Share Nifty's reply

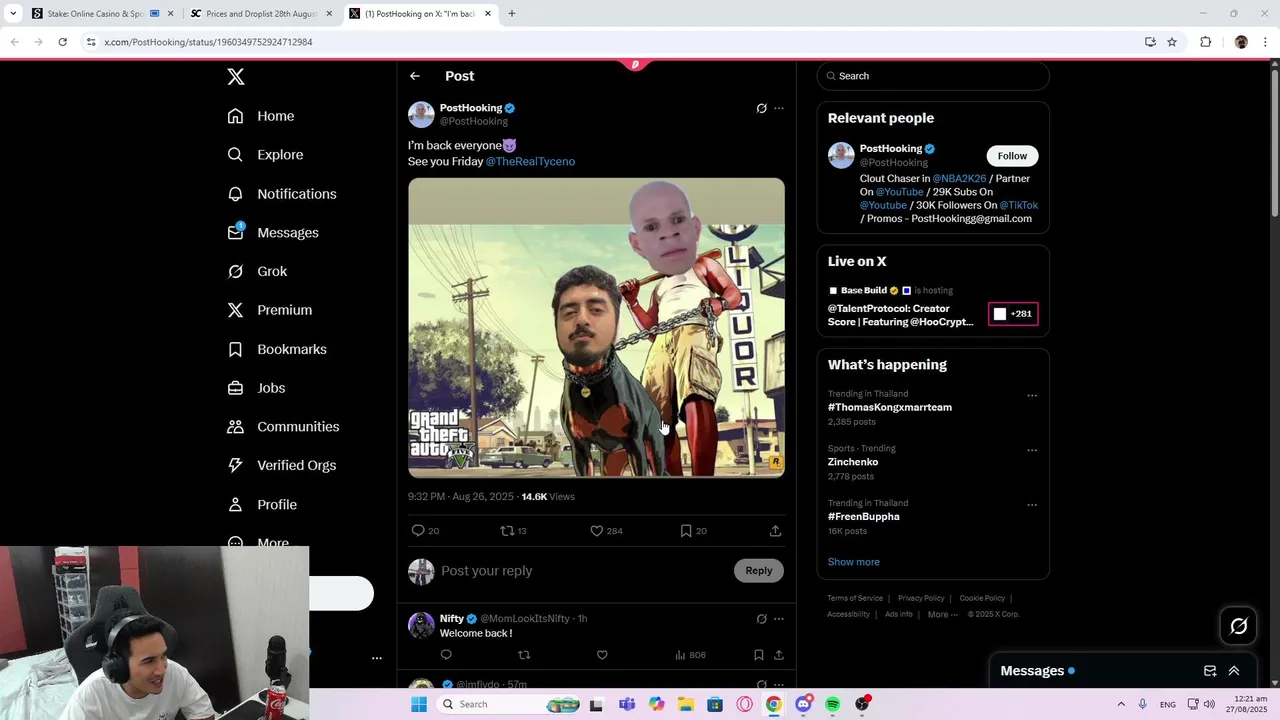(778, 655)
